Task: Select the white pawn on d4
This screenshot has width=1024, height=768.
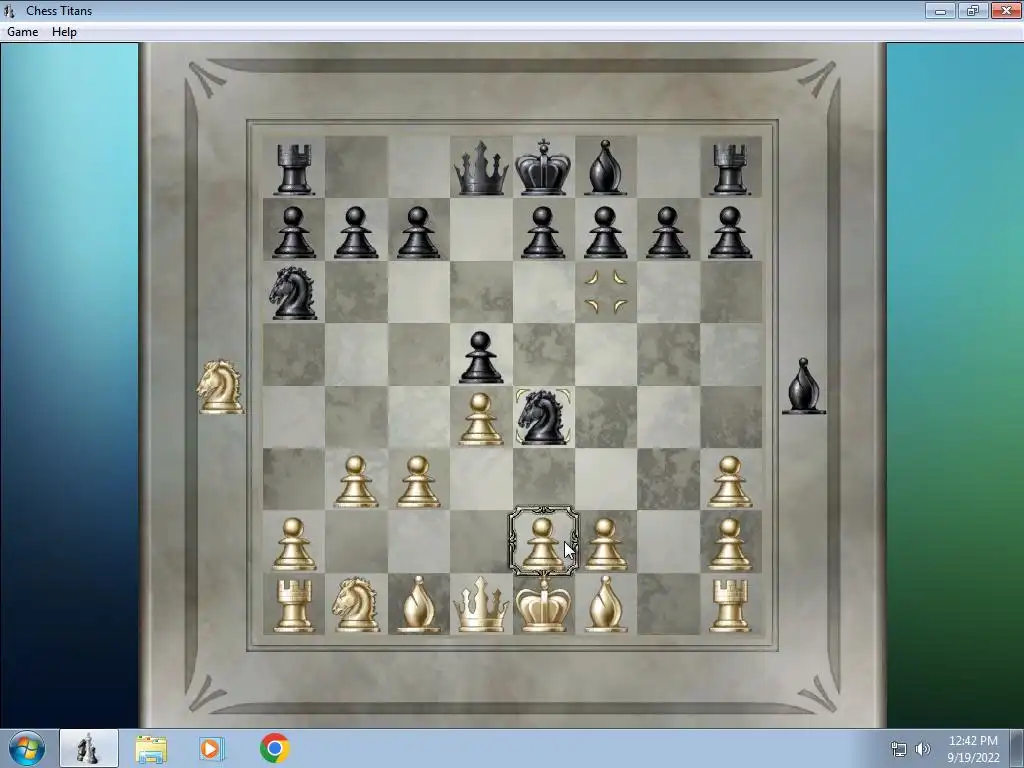Action: point(481,419)
